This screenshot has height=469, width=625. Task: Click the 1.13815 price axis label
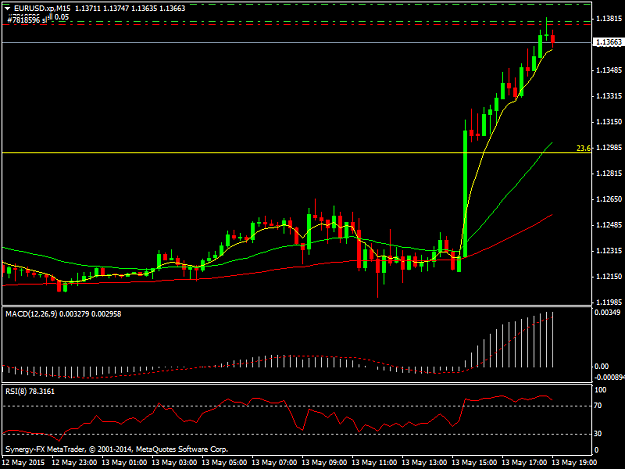coord(609,19)
